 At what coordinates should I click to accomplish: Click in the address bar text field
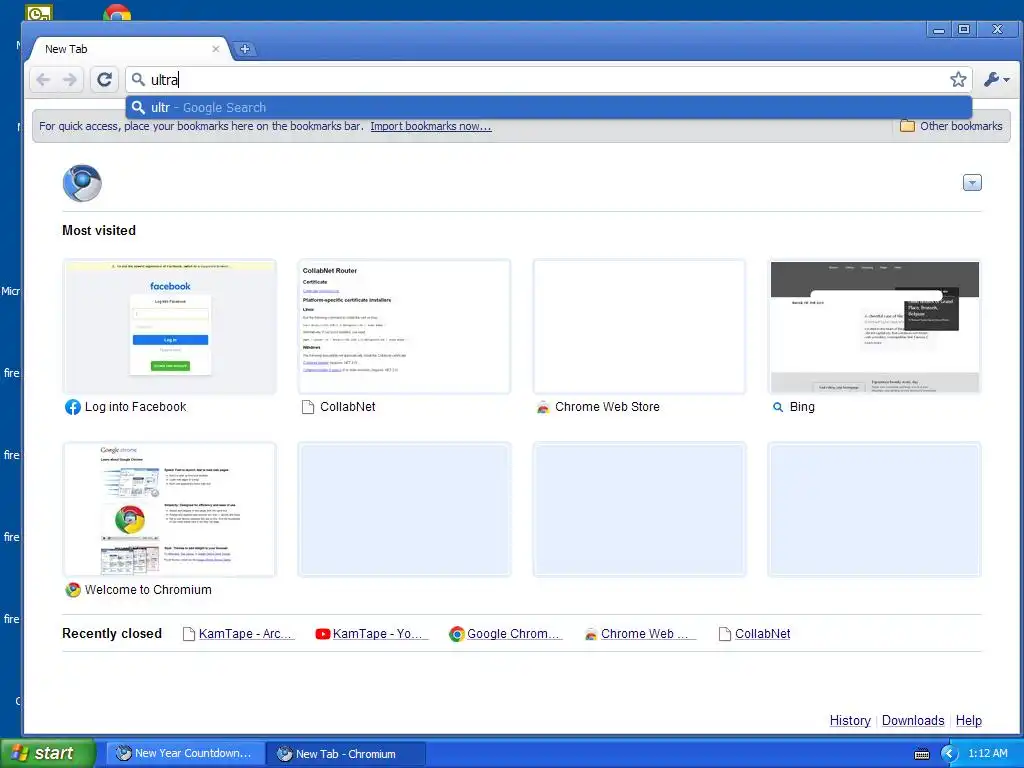click(547, 80)
